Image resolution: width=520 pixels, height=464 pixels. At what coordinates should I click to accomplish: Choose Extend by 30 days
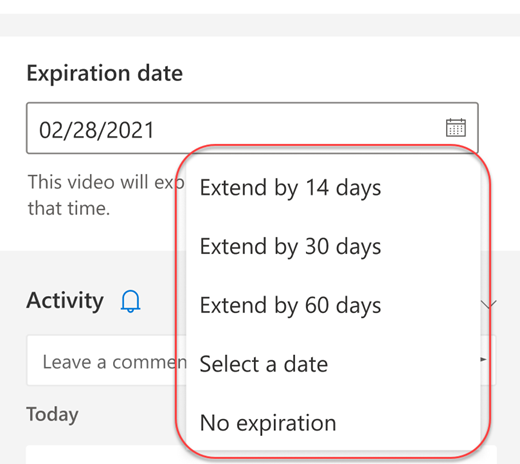pos(290,247)
